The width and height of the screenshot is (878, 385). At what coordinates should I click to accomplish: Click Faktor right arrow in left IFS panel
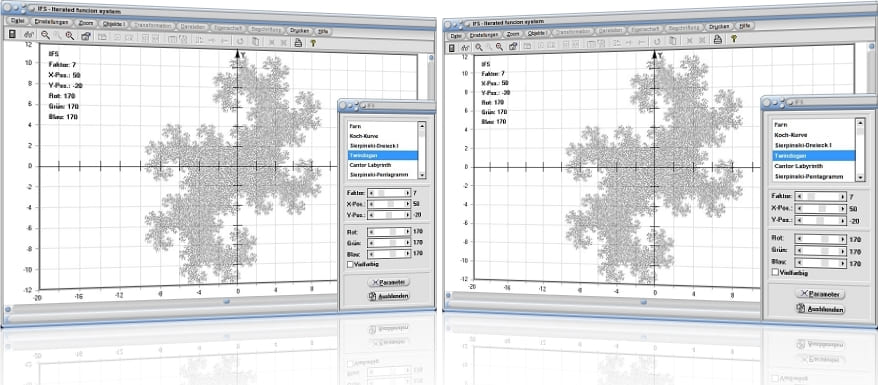[x=407, y=193]
